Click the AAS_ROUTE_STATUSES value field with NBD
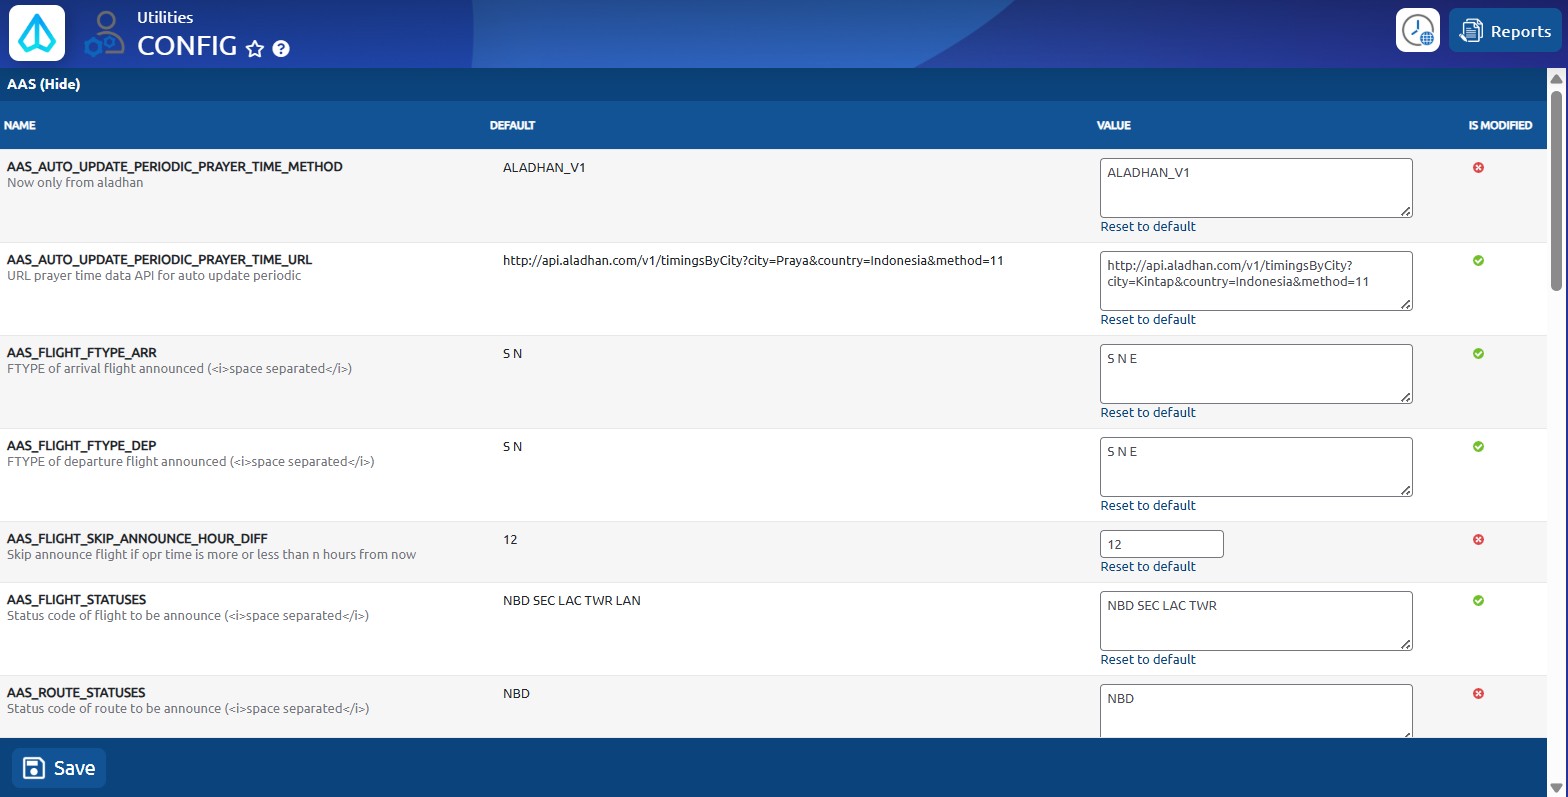This screenshot has height=797, width=1568. pyautogui.click(x=1255, y=709)
